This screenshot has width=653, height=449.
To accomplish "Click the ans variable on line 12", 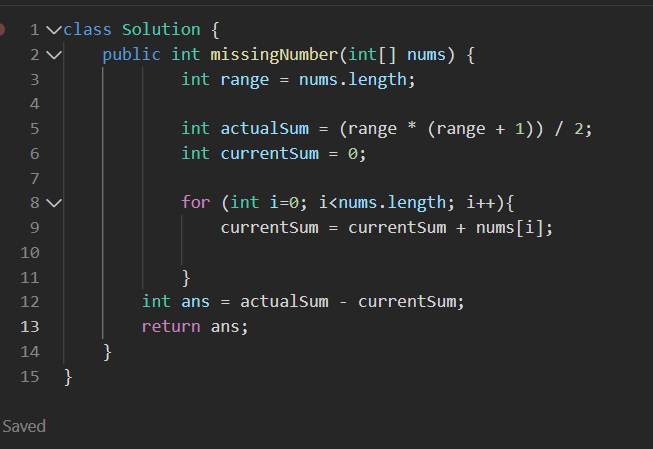I will (x=196, y=302).
